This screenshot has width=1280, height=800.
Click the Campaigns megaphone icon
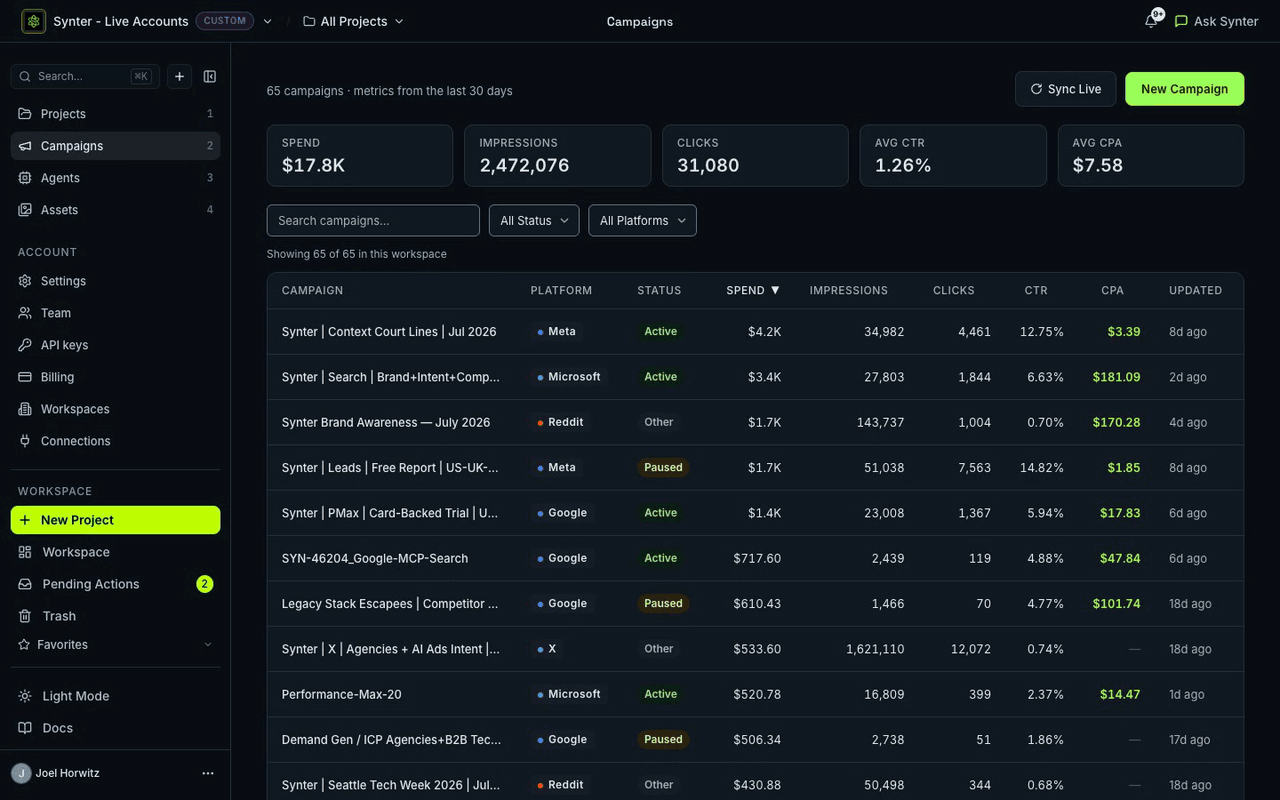(25, 146)
